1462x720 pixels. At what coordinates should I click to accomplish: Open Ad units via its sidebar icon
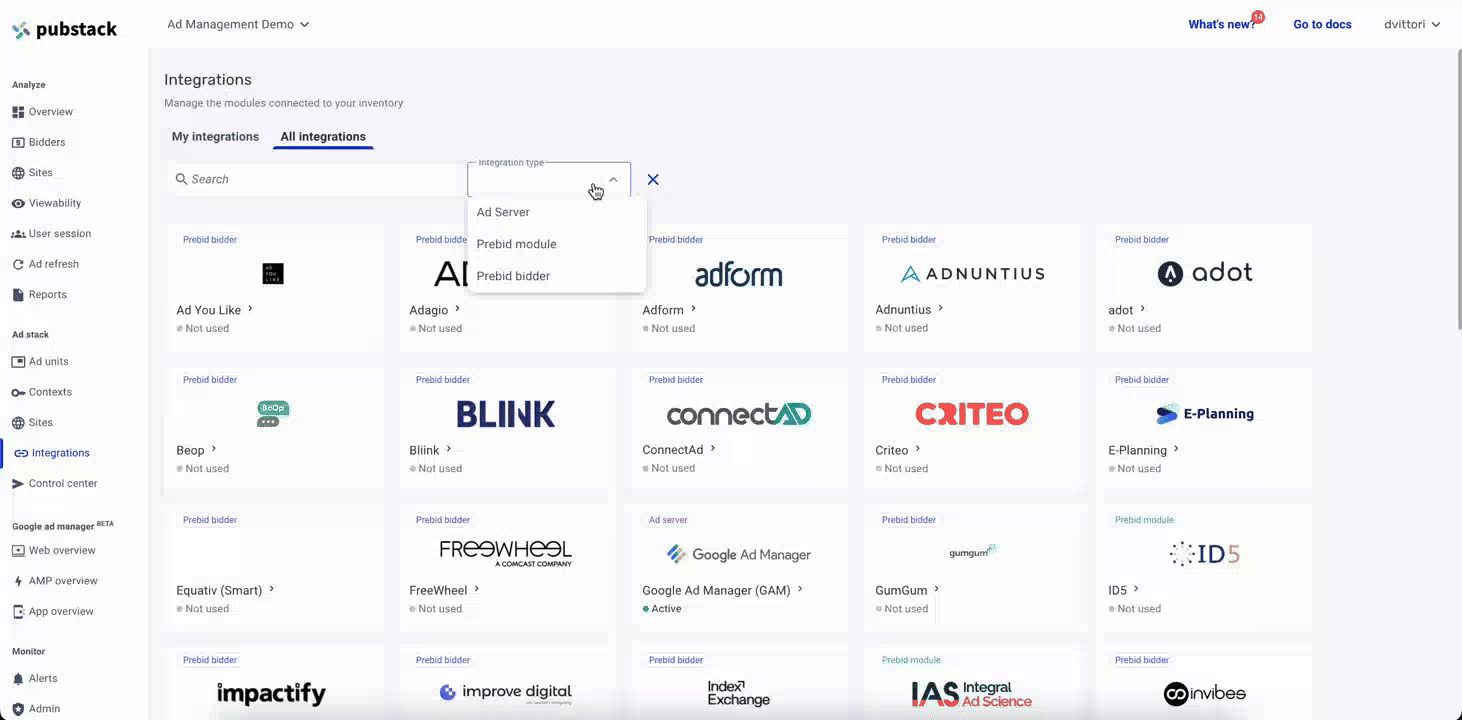[18, 362]
